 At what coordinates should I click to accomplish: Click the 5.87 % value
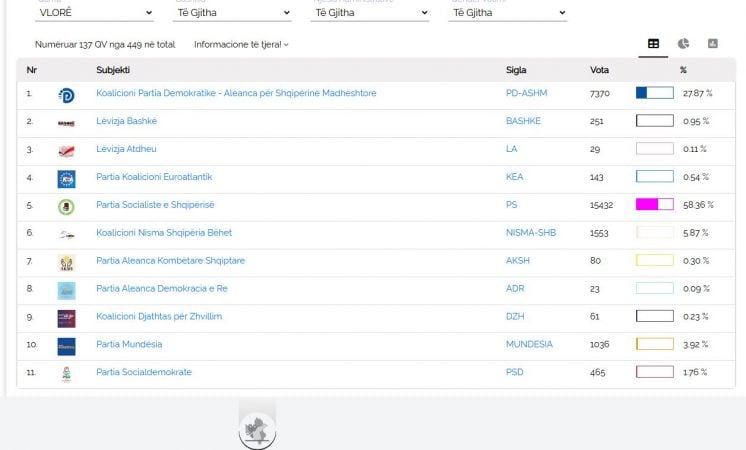[x=696, y=233]
